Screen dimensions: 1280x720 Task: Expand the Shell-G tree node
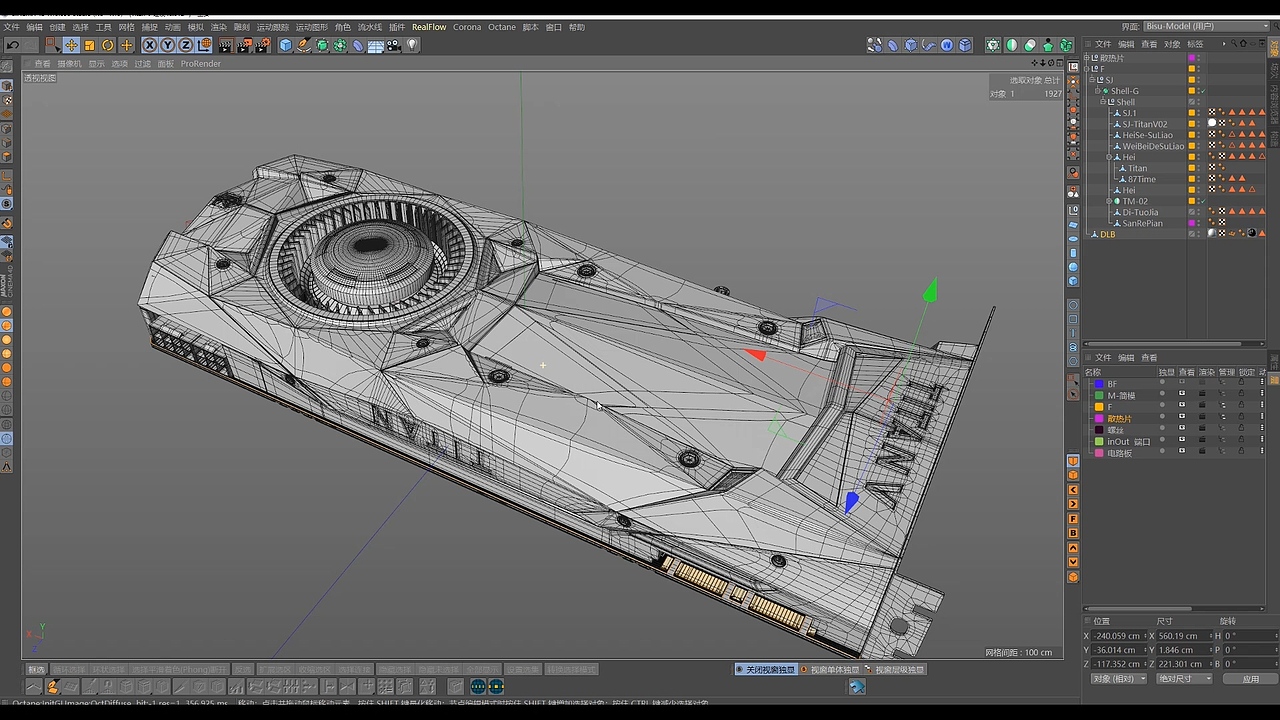(x=1098, y=91)
